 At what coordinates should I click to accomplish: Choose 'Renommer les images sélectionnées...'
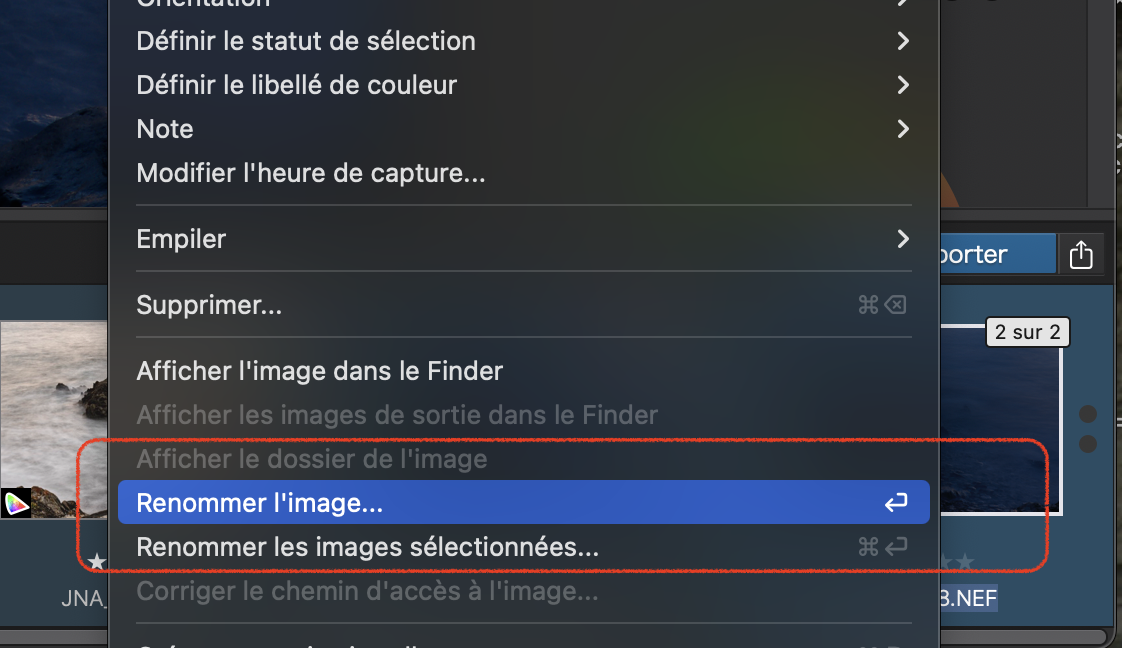[367, 547]
